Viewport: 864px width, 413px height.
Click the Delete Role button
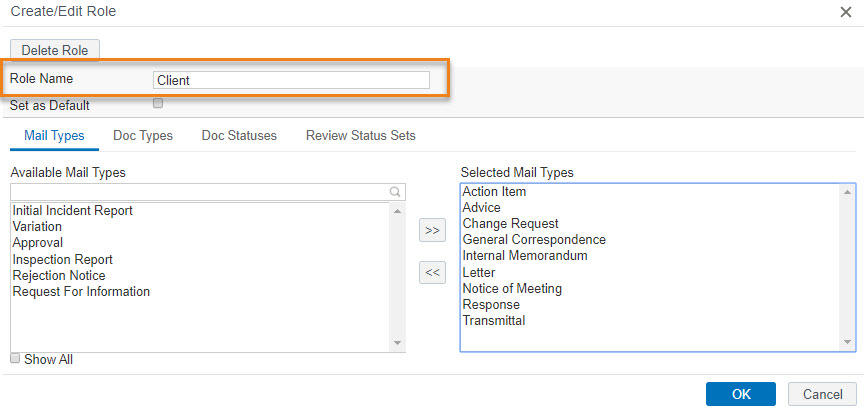55,50
